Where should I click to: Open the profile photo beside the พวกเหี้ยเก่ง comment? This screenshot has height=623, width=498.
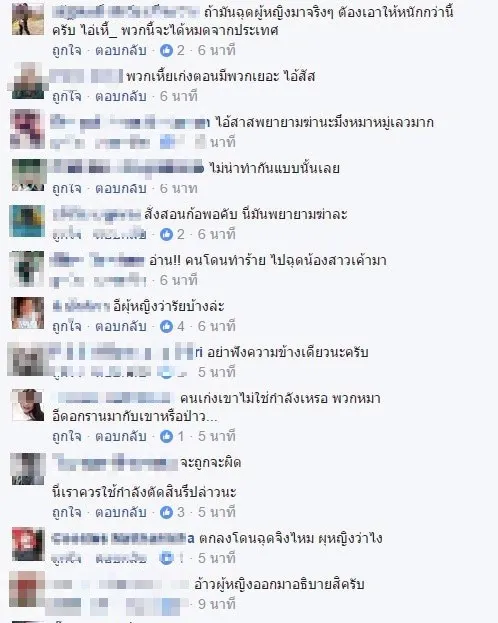(28, 81)
